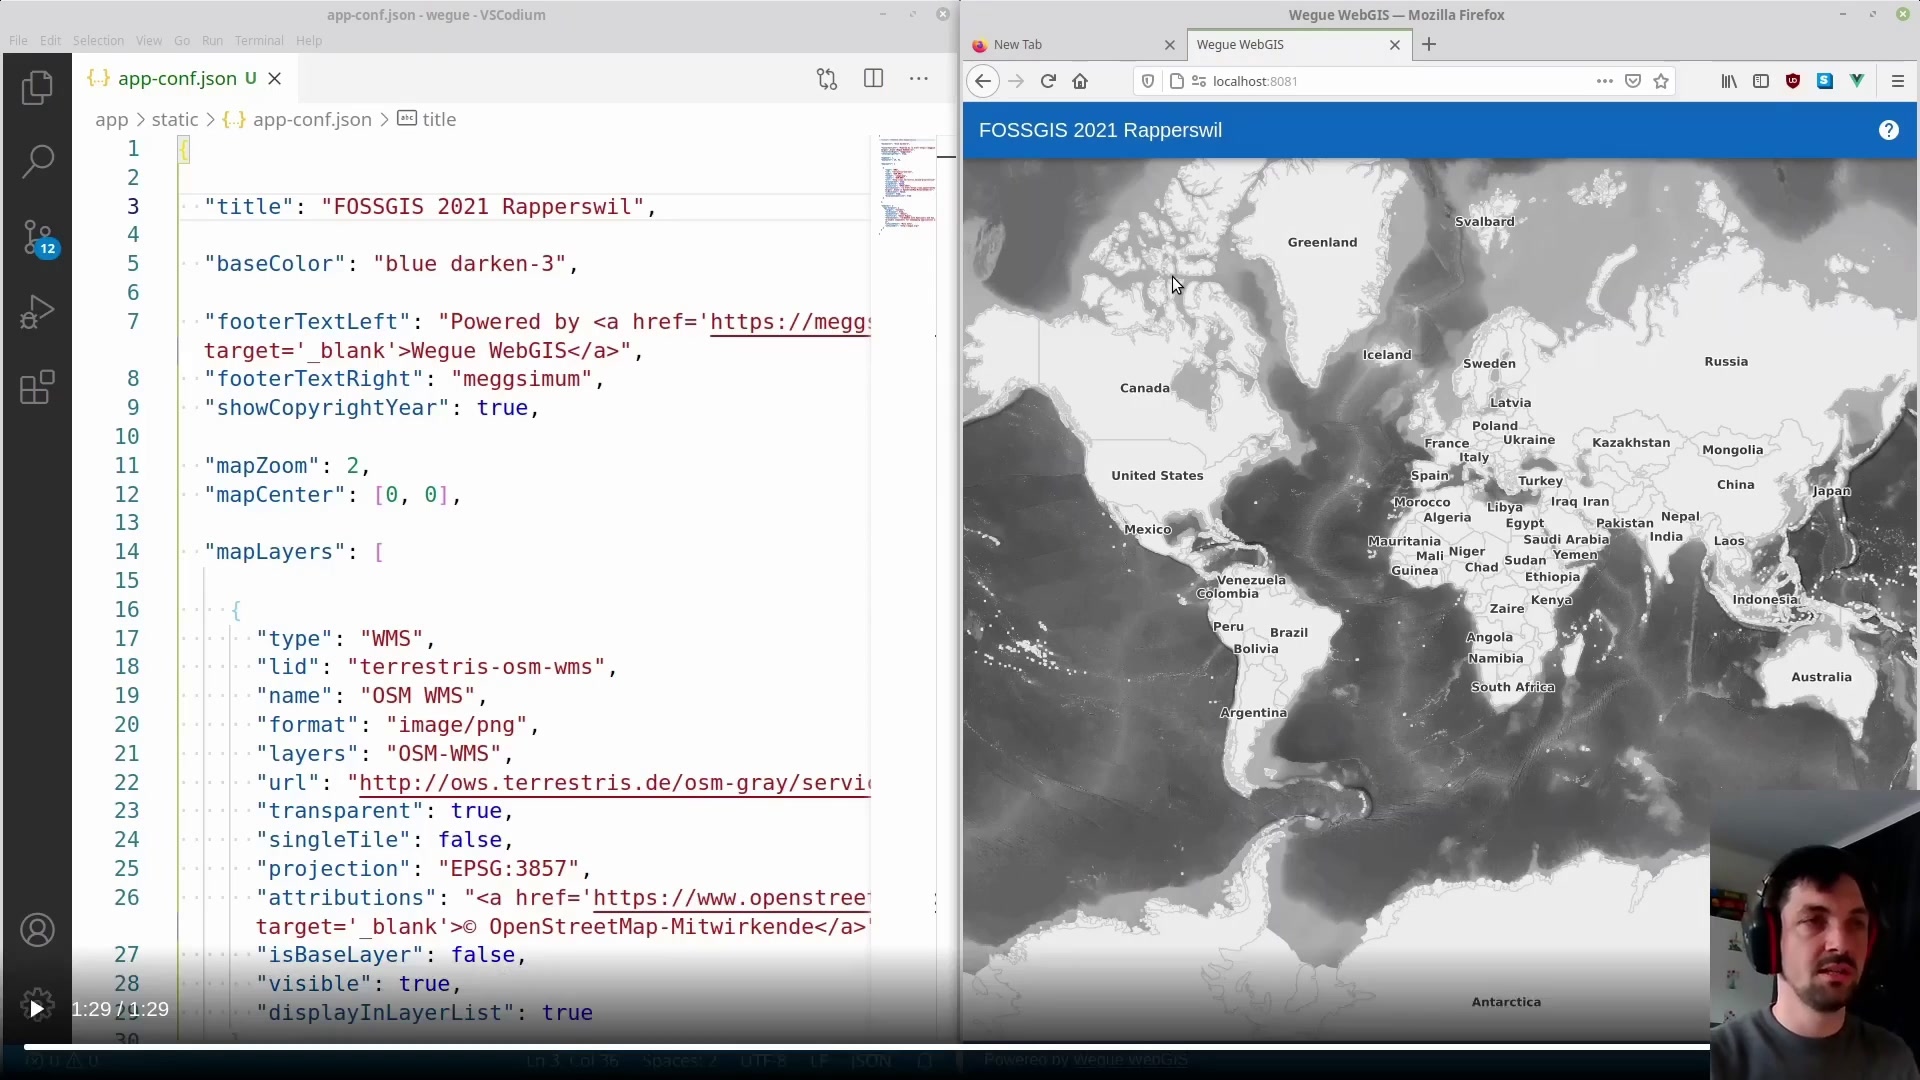Open the page actions ellipsis in address bar
The height and width of the screenshot is (1080, 1920).
1605,81
